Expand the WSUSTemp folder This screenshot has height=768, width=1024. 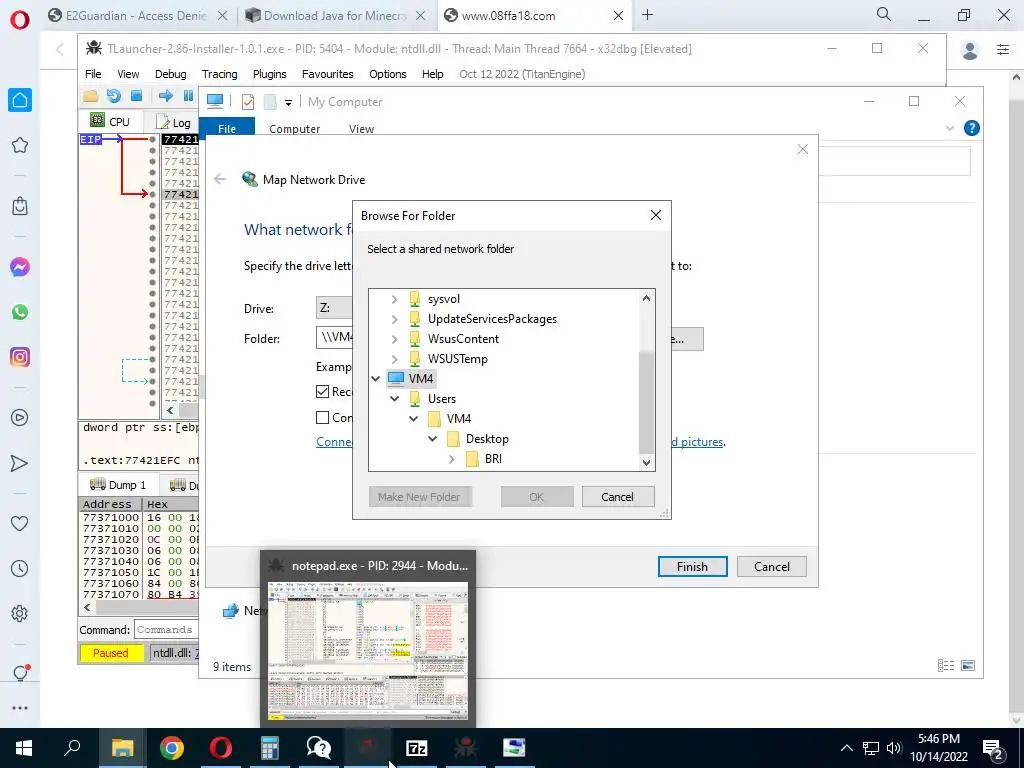(394, 359)
